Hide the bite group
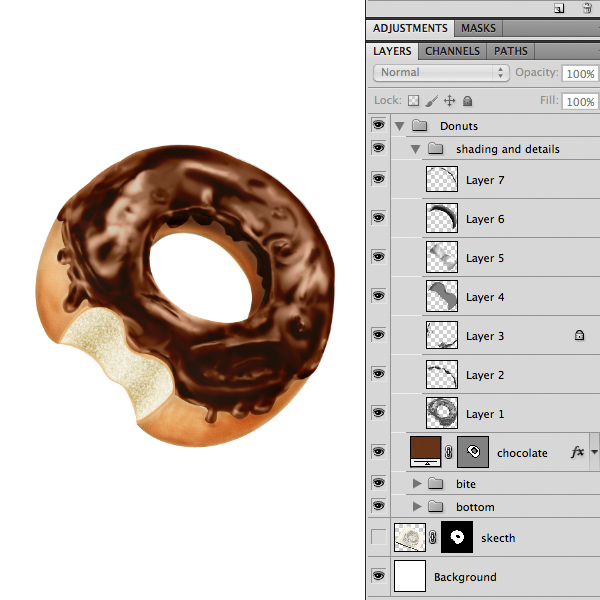 click(378, 483)
